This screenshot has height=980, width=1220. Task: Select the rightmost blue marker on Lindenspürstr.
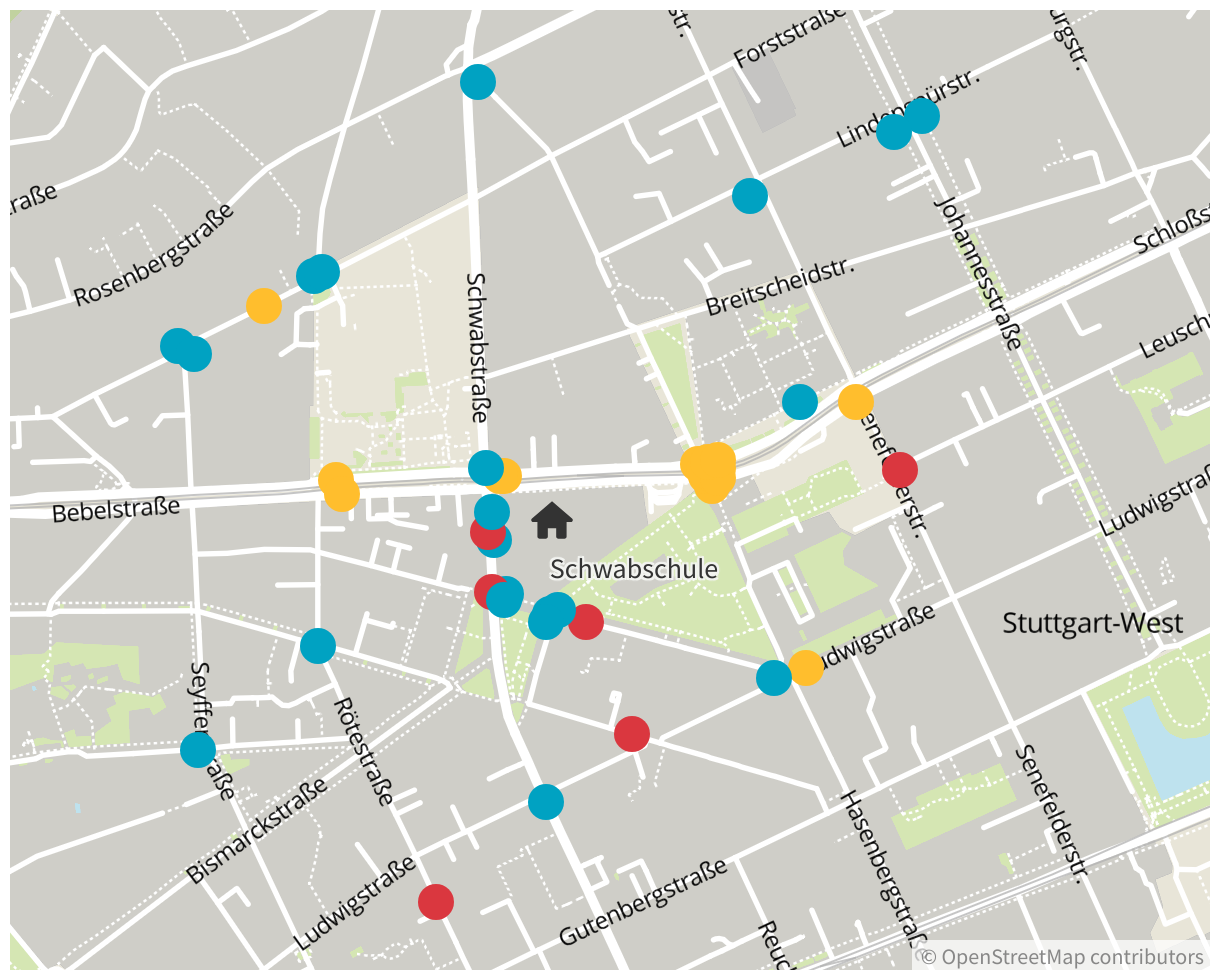921,115
